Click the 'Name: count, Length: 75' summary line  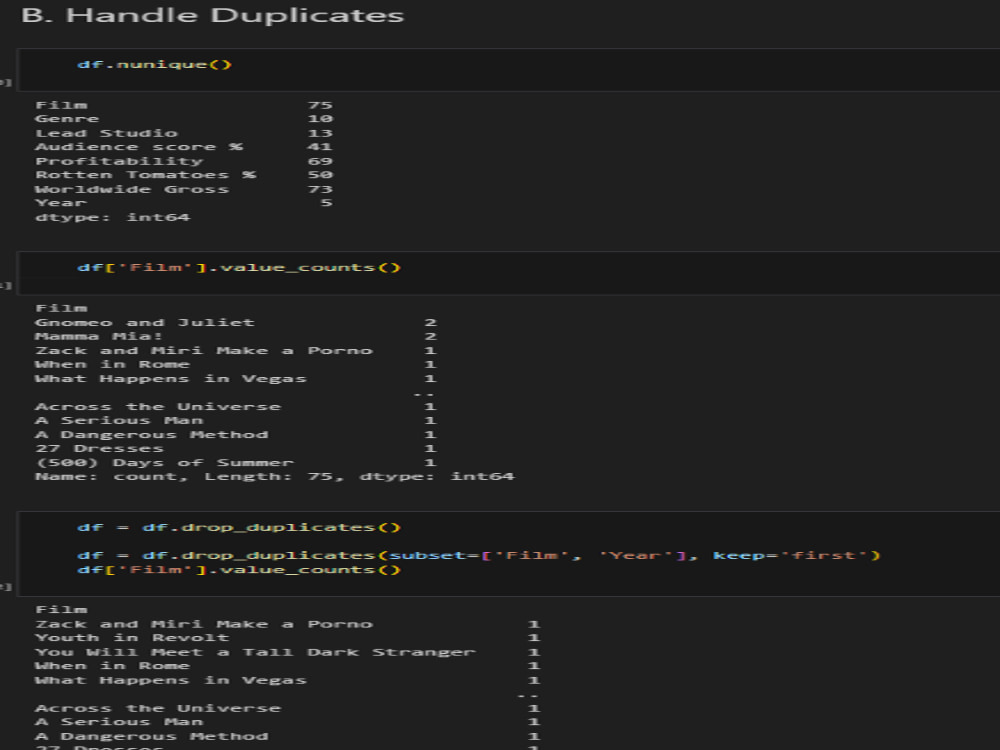[x=274, y=476]
